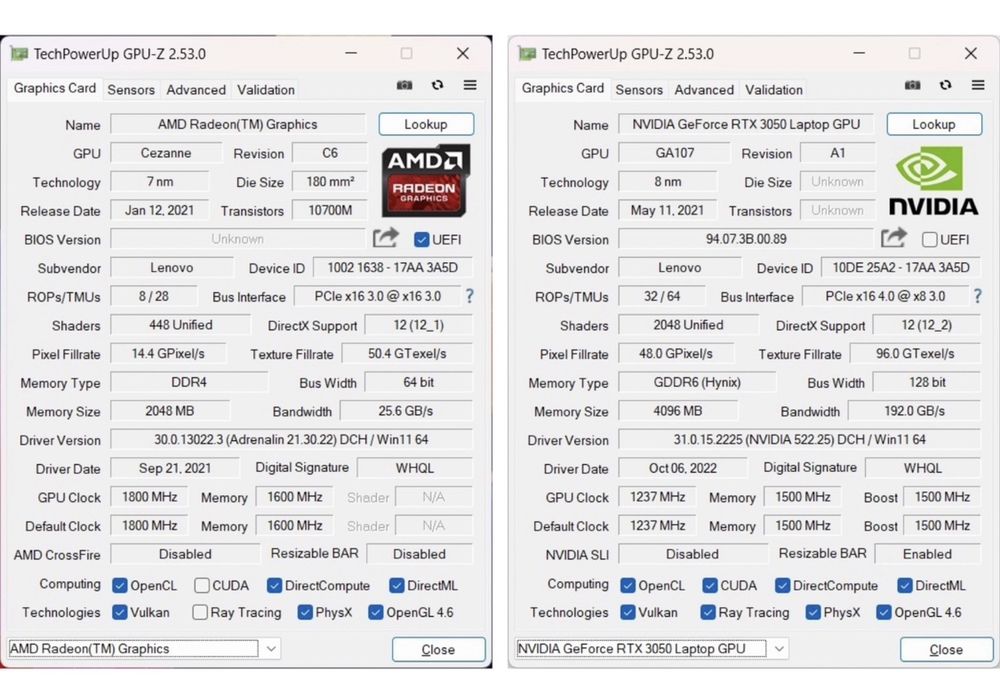Toggle Ray Tracing checkbox in NVIDIA window
The image size is (1000, 696).
[708, 612]
